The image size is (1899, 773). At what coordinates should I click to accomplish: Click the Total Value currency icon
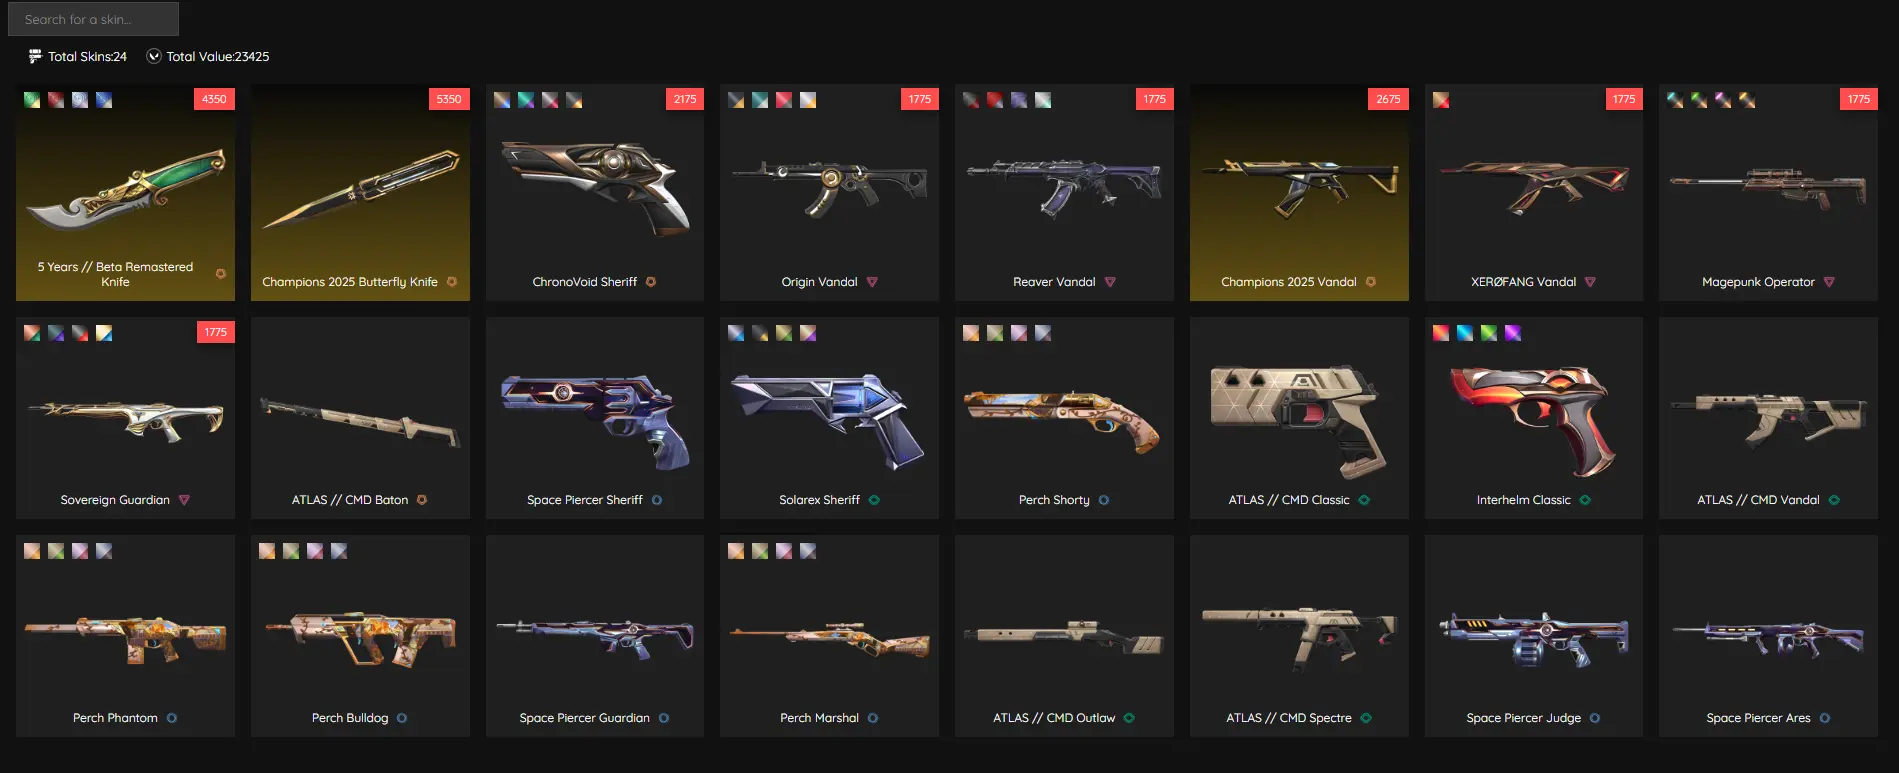pyautogui.click(x=154, y=57)
